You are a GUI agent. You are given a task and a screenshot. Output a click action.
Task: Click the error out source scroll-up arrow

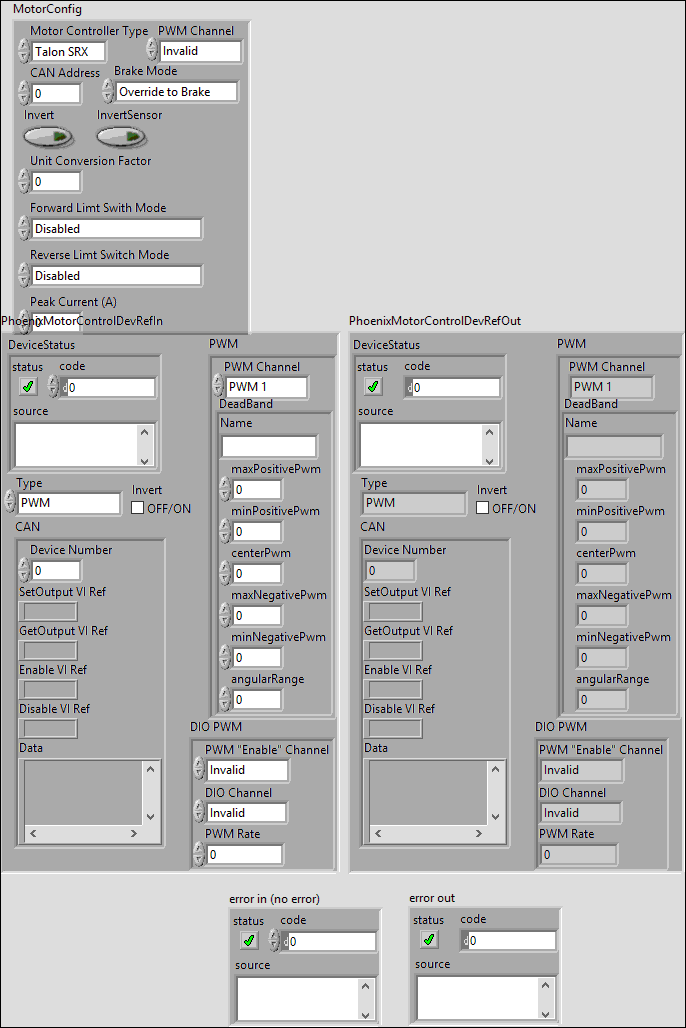[545, 985]
